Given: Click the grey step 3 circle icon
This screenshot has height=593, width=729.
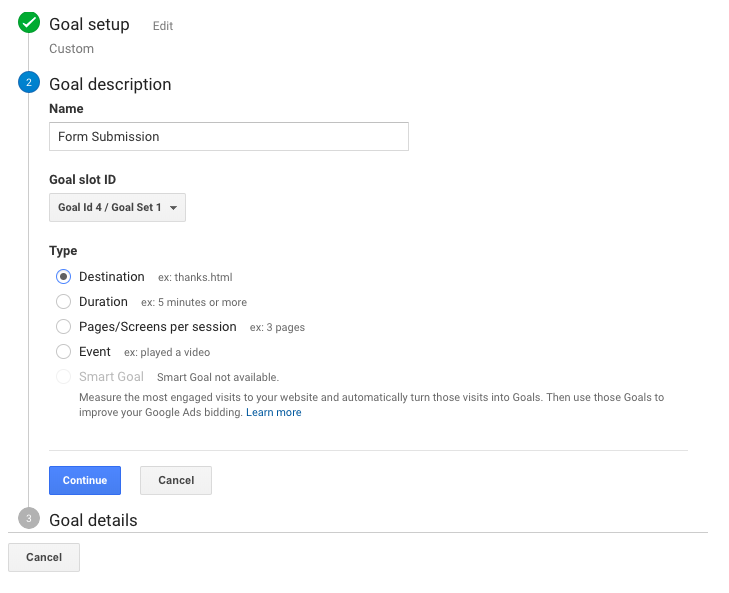Looking at the screenshot, I should (x=29, y=518).
